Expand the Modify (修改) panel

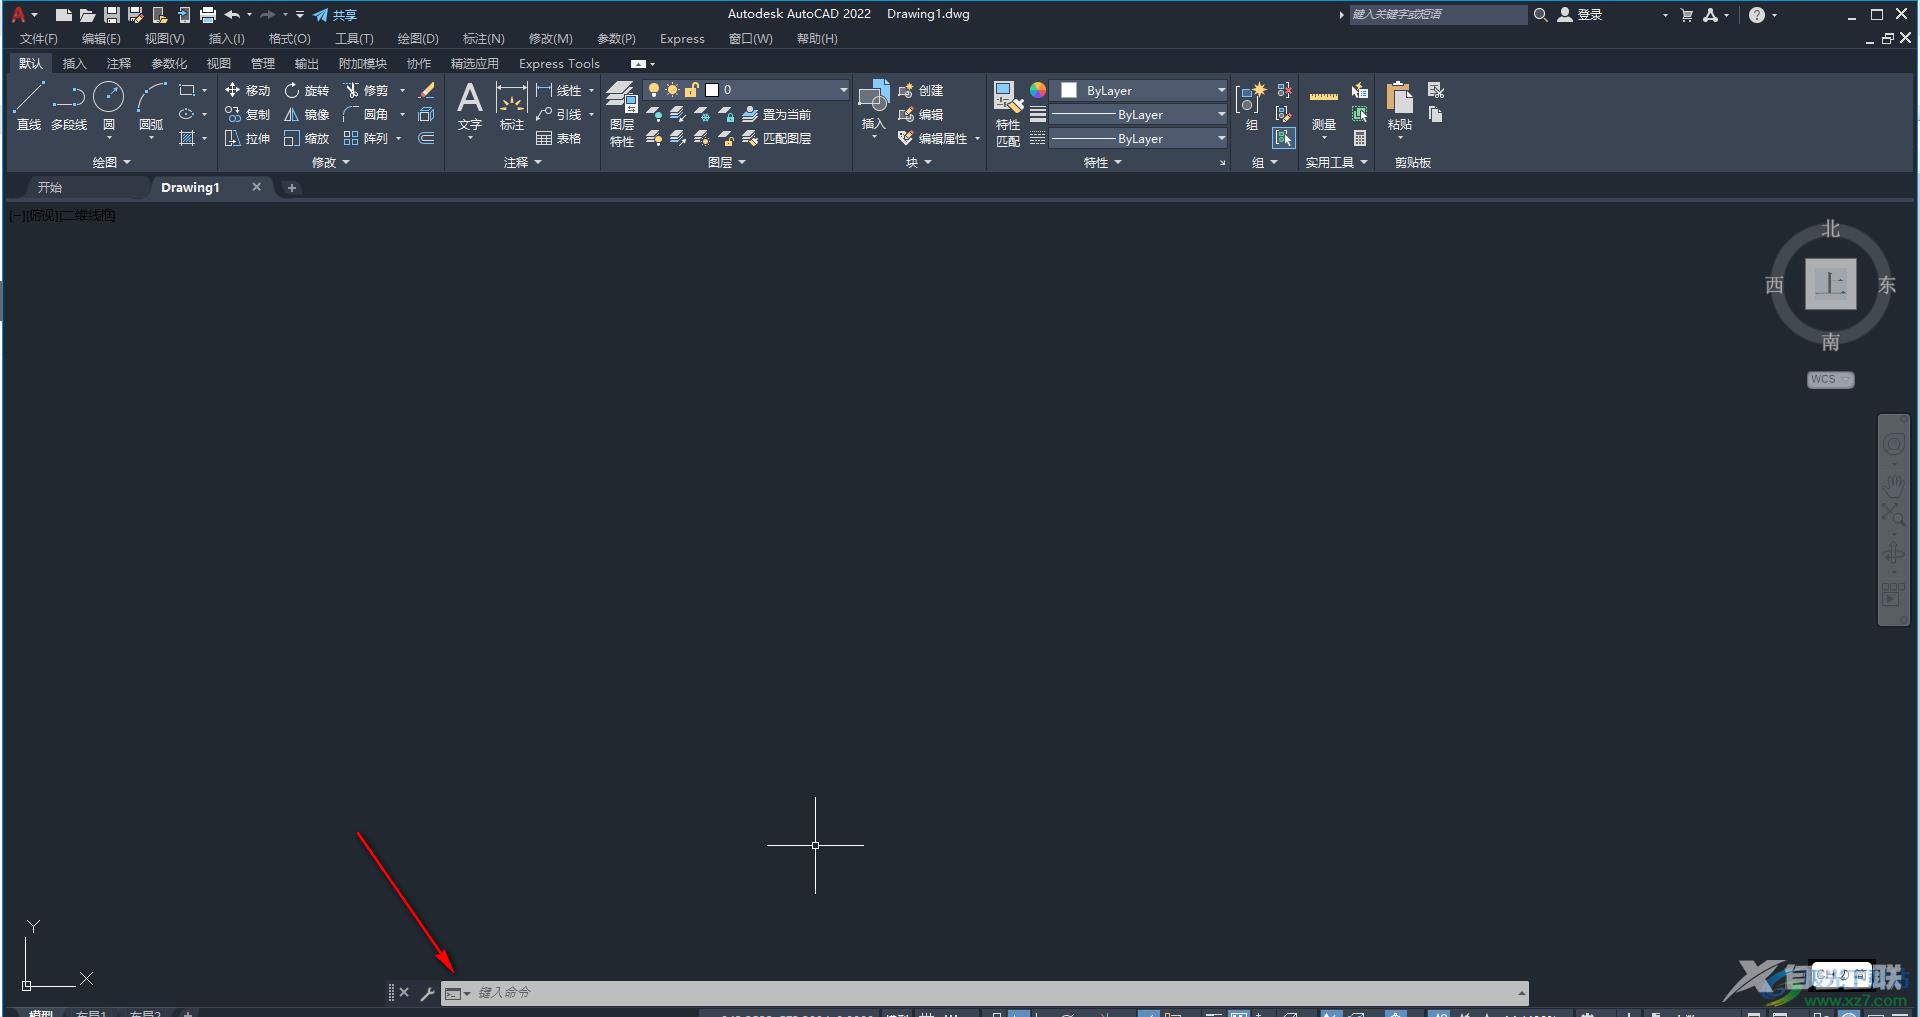coord(331,162)
